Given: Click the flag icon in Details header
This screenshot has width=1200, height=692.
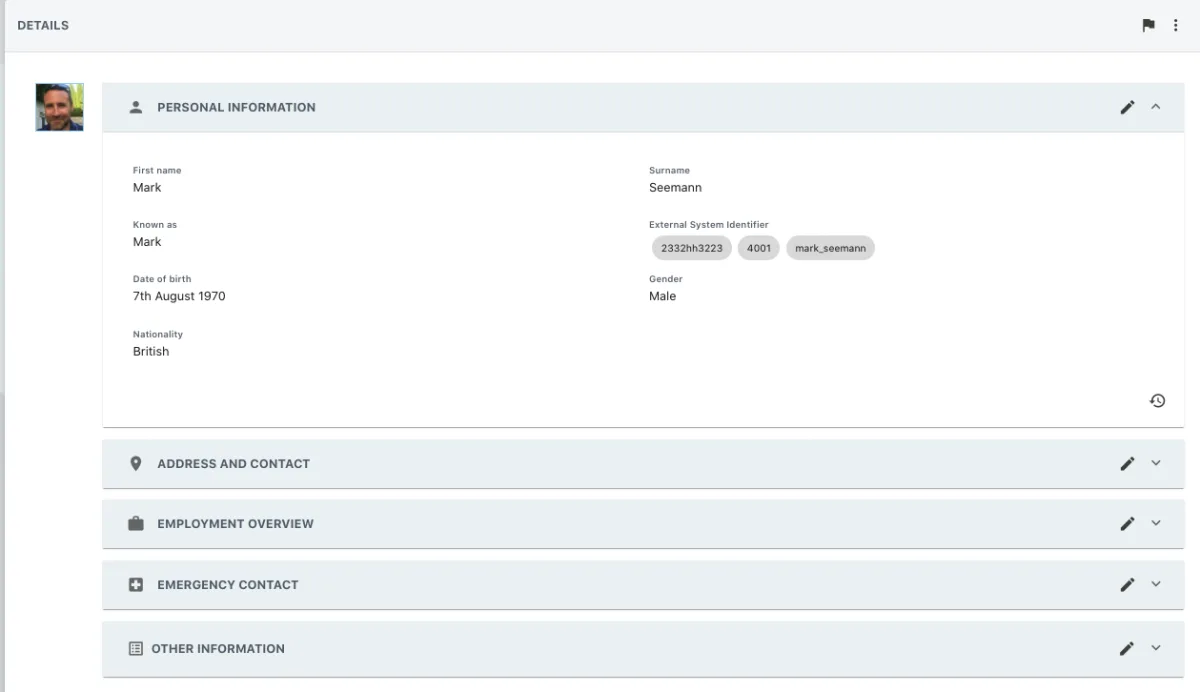Looking at the screenshot, I should click(1148, 25).
